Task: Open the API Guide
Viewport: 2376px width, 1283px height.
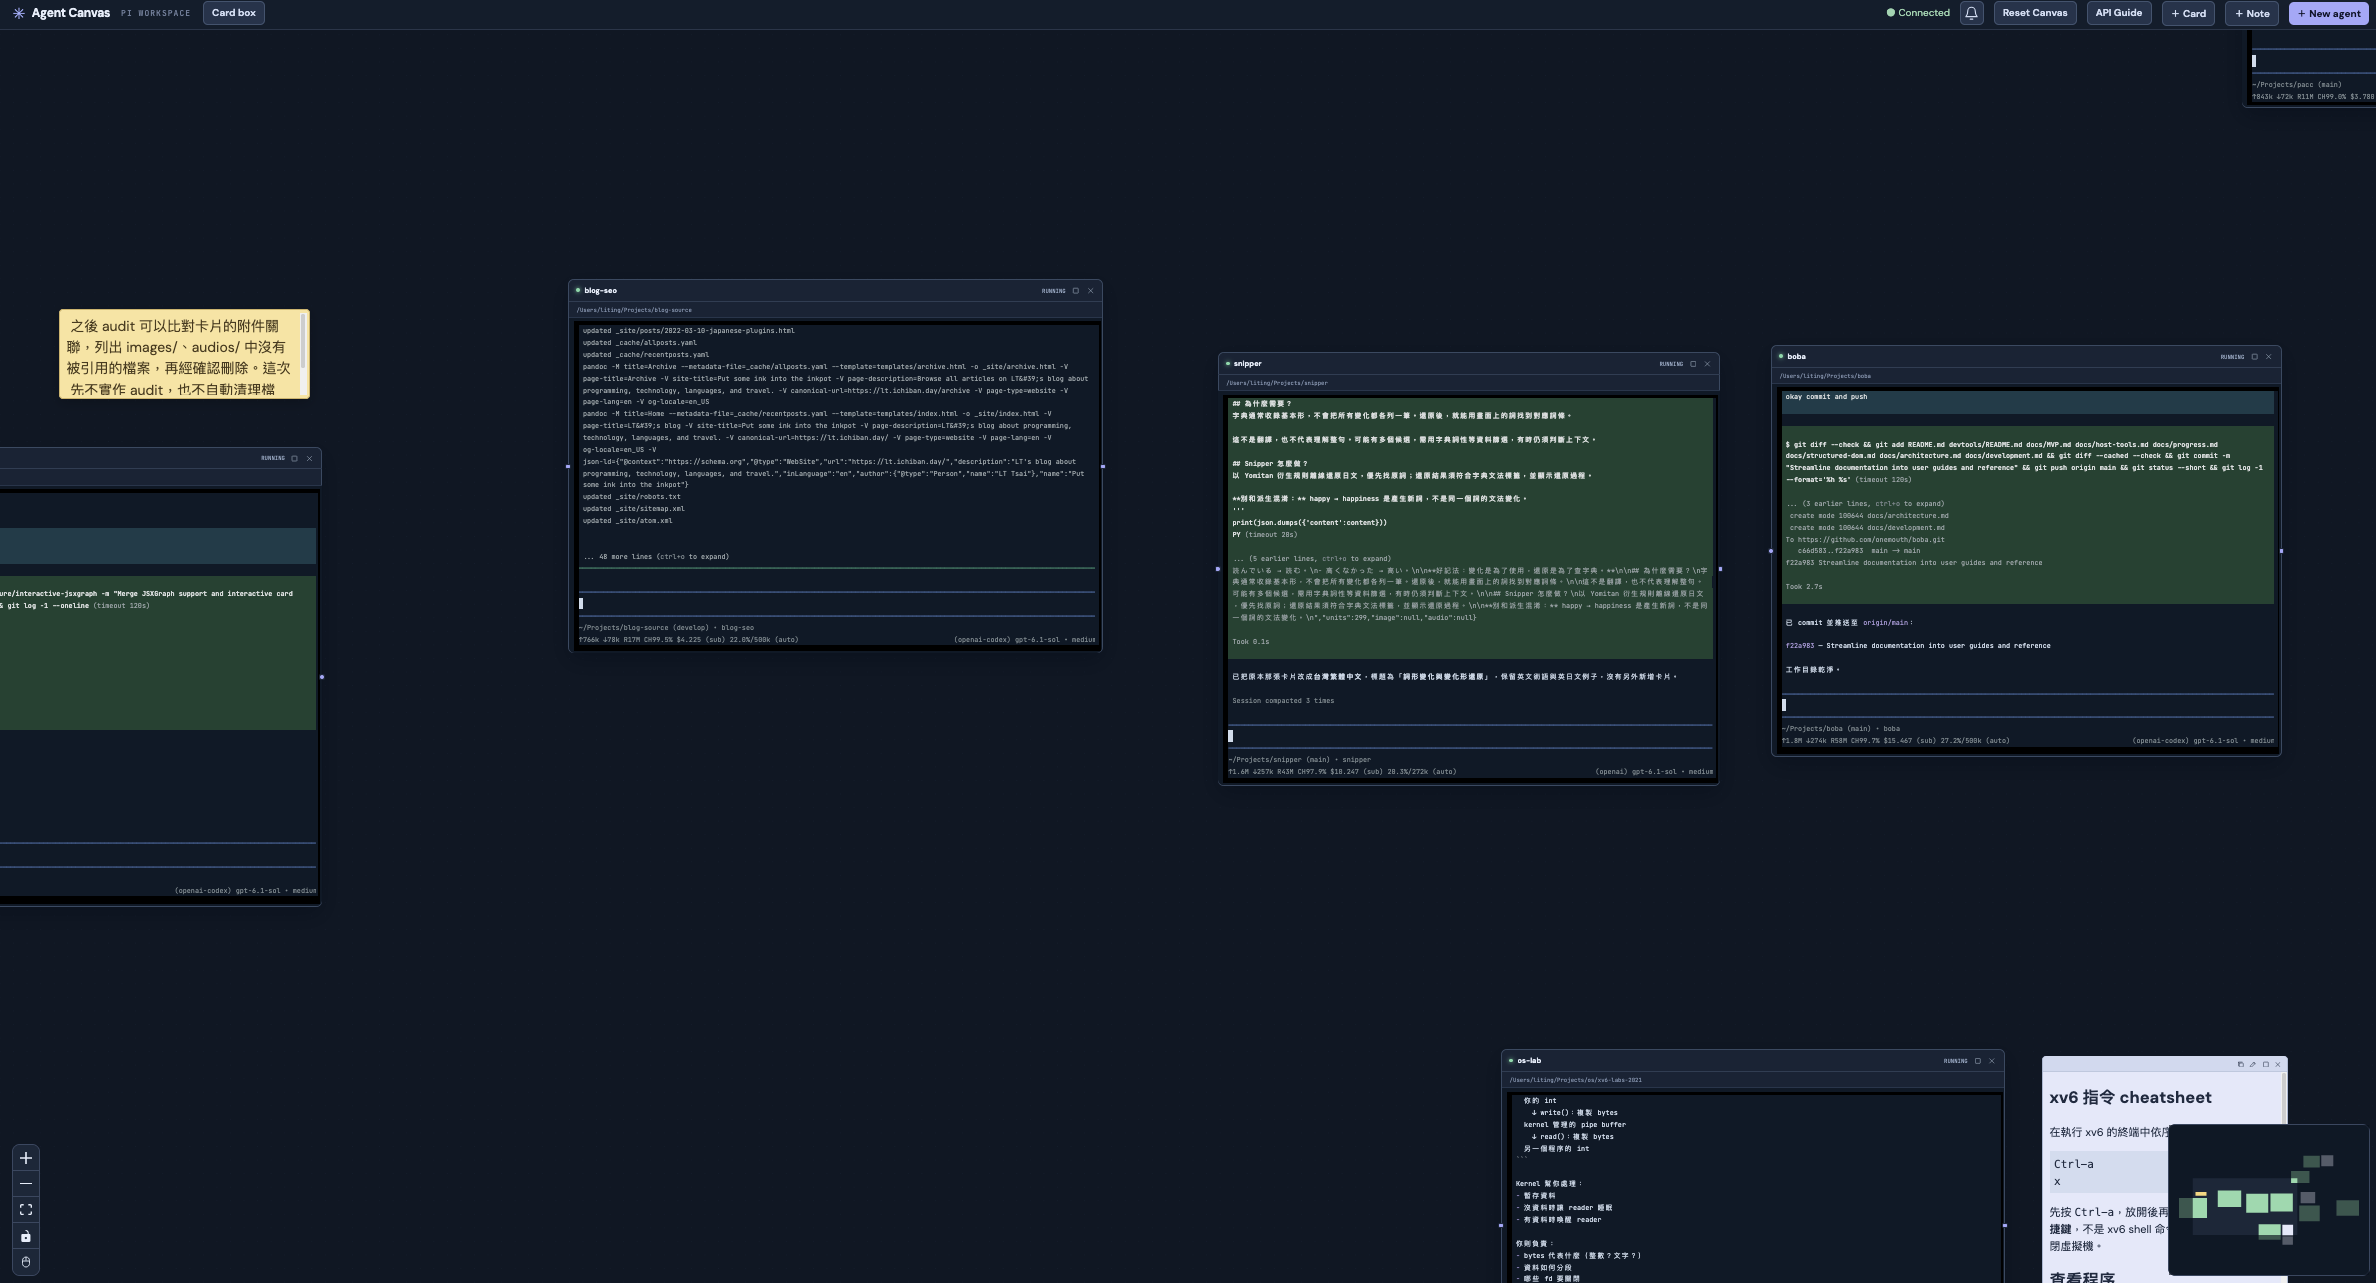Action: [2118, 13]
